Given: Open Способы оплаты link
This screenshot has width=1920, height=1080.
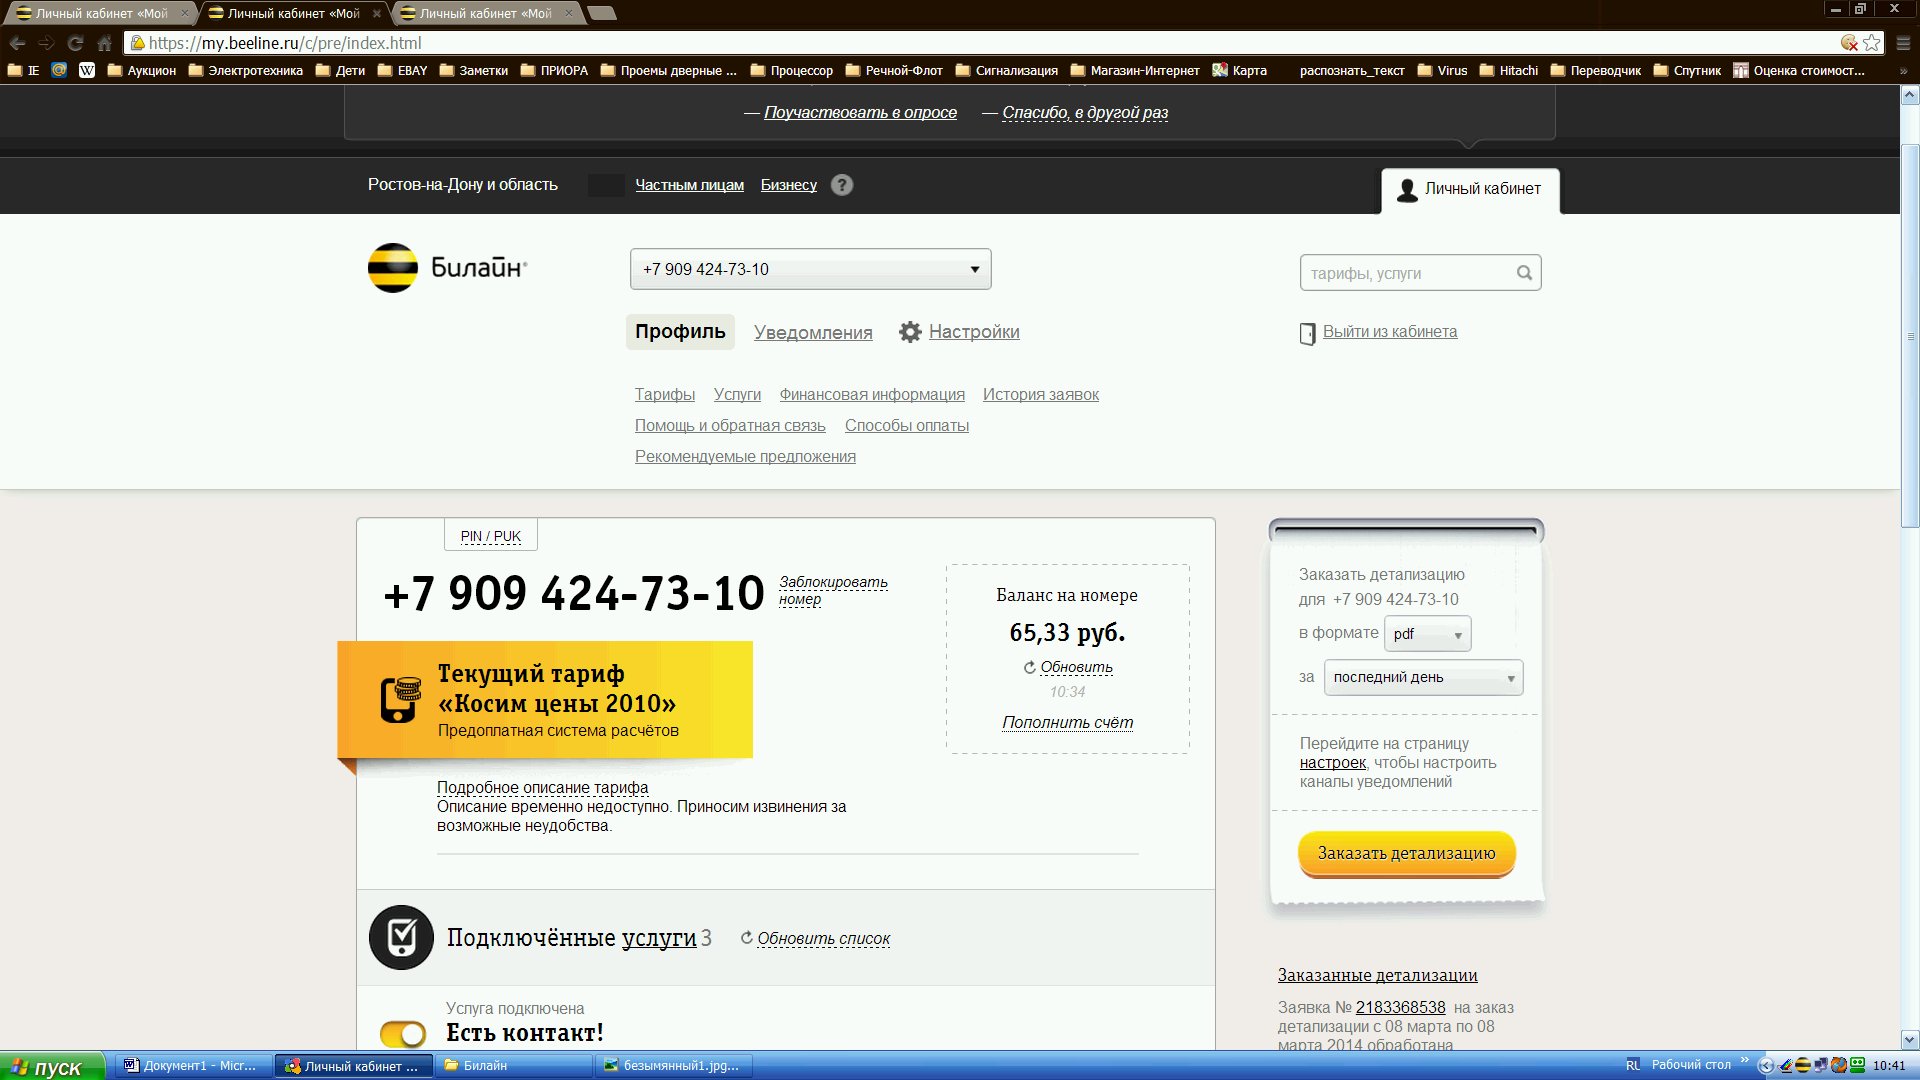Looking at the screenshot, I should click(x=907, y=425).
